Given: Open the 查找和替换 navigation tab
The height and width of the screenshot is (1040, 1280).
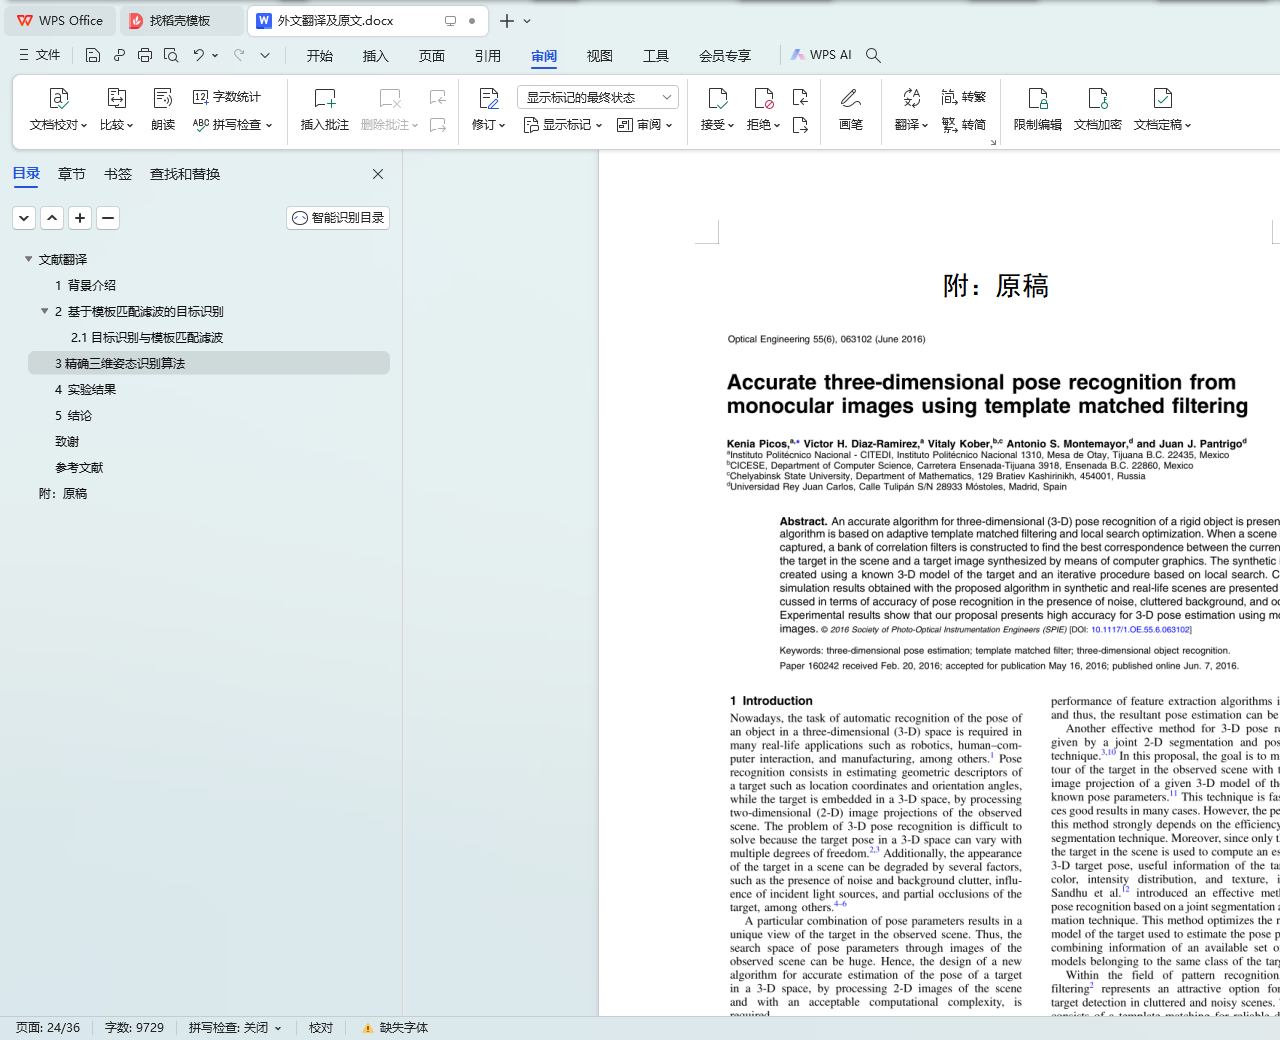Looking at the screenshot, I should click(185, 174).
